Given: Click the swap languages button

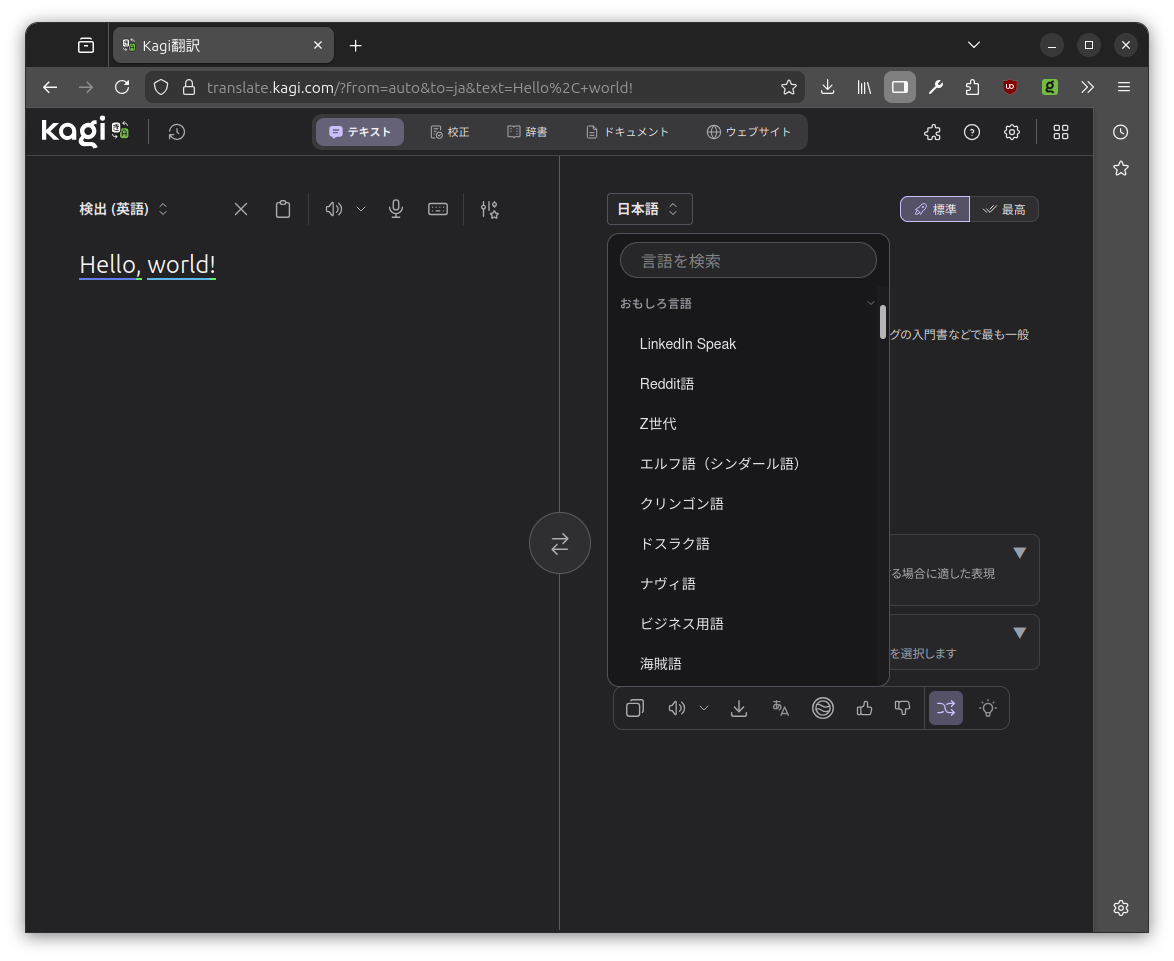Looking at the screenshot, I should (559, 543).
